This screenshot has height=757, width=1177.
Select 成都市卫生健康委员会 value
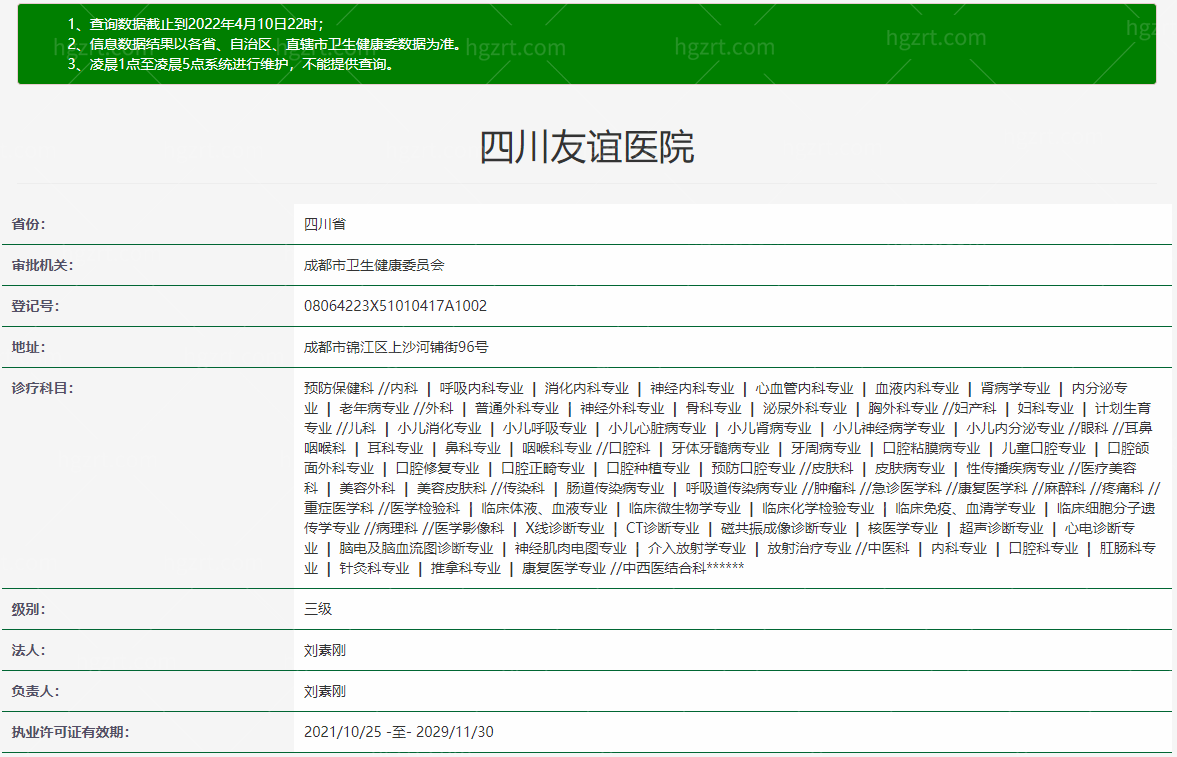[374, 265]
